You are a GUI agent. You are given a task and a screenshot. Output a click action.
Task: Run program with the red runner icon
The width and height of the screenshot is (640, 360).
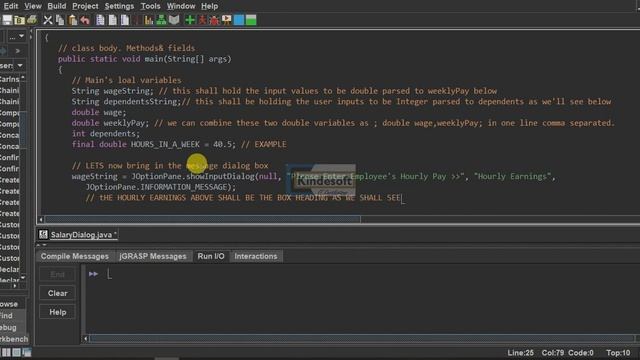click(x=202, y=20)
